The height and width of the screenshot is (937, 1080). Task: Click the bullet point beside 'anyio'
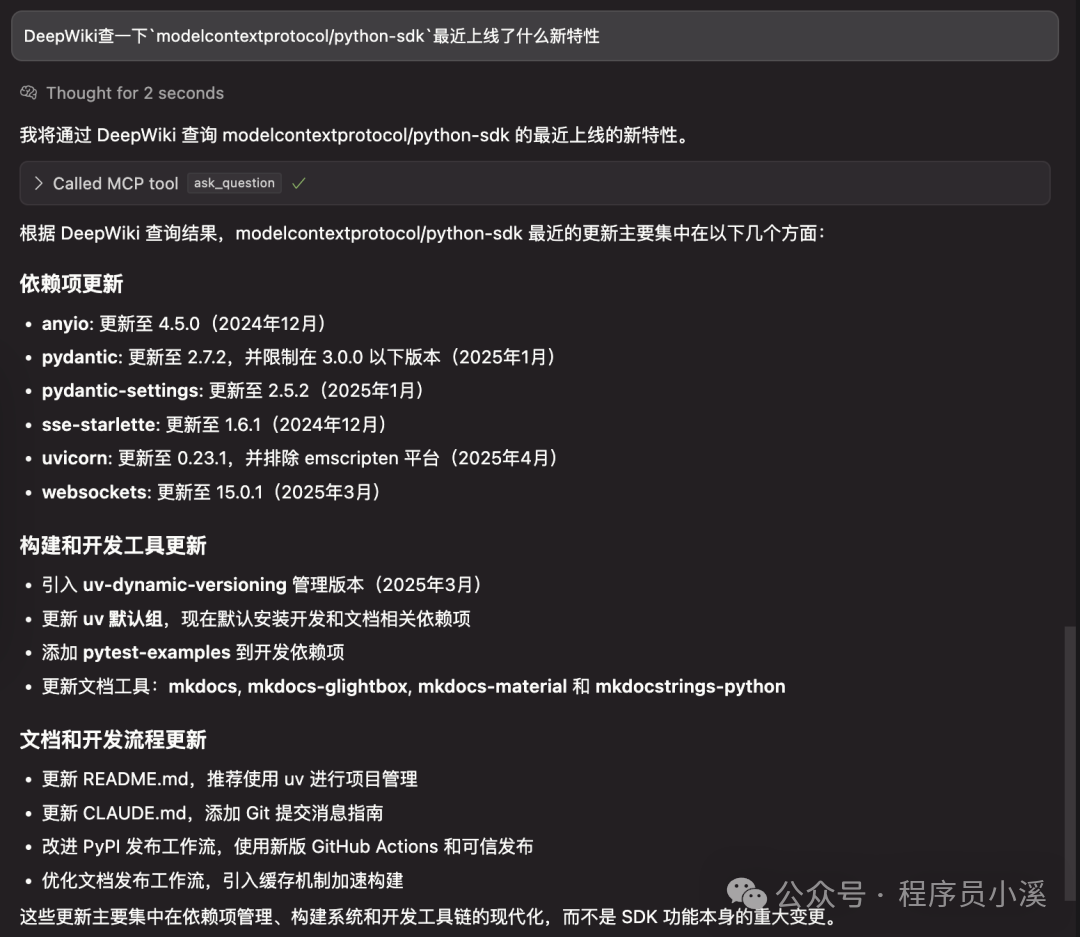[x=27, y=324]
